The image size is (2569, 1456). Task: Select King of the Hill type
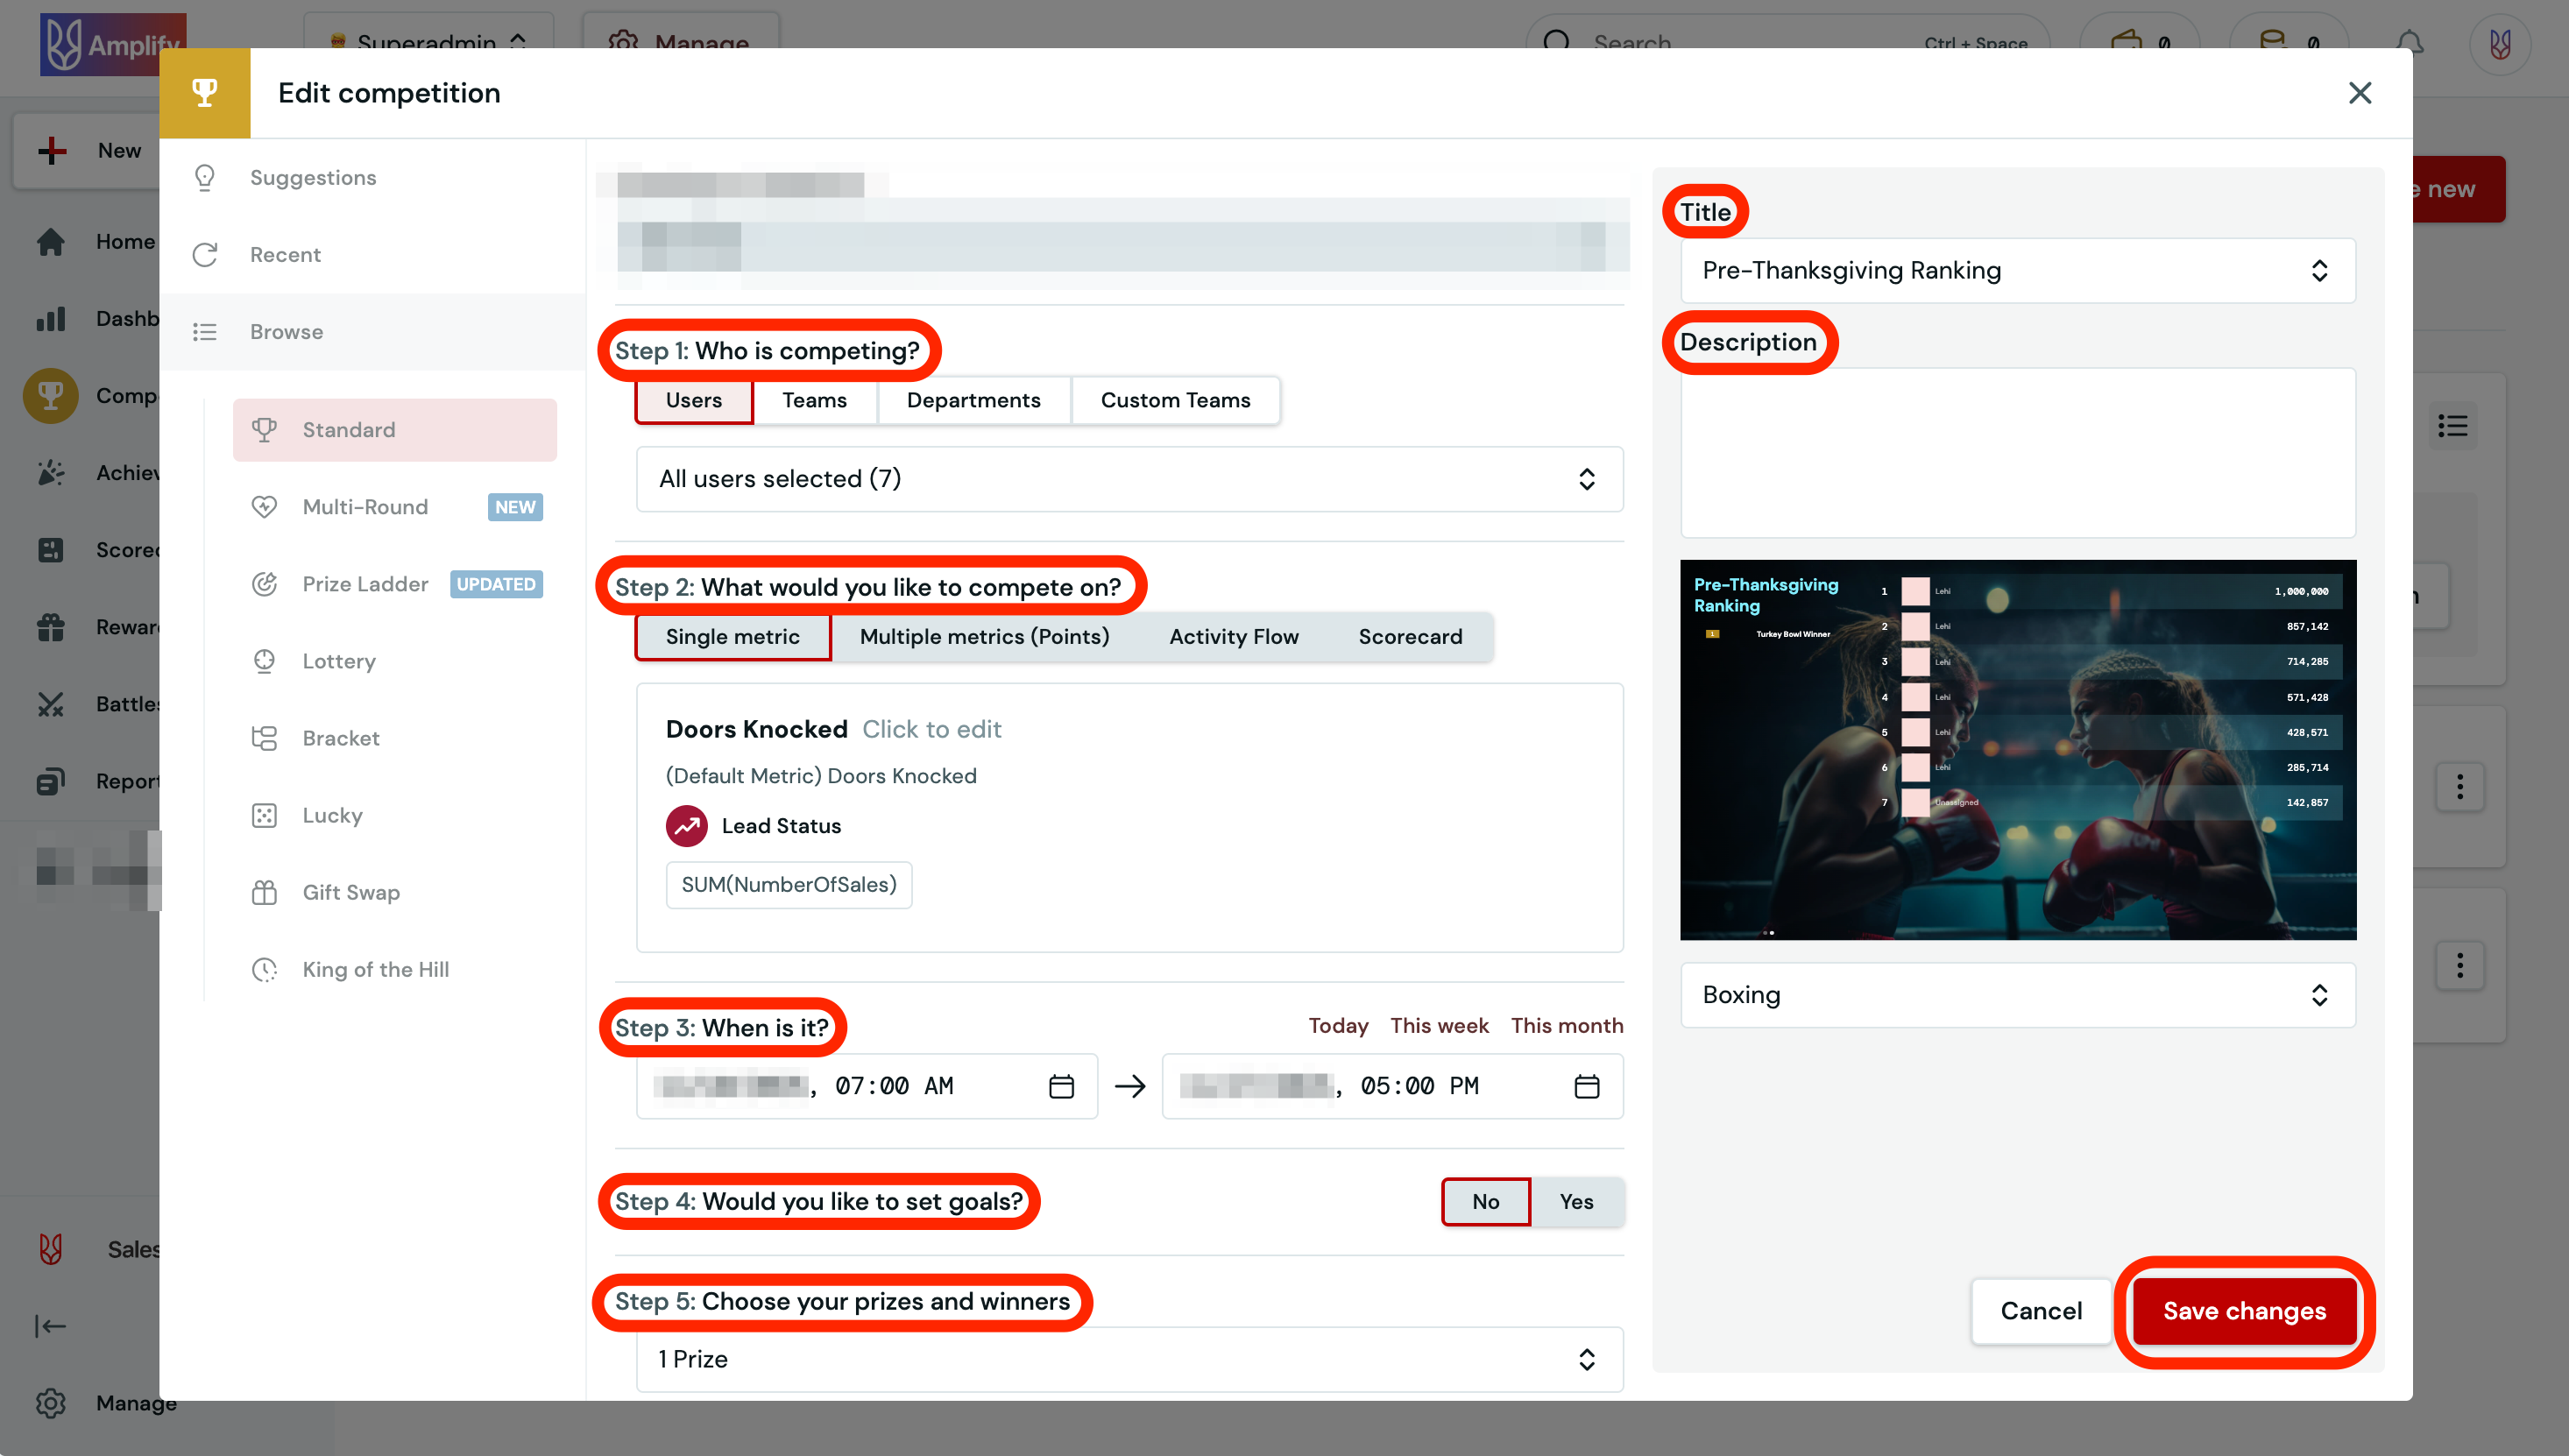tap(375, 969)
